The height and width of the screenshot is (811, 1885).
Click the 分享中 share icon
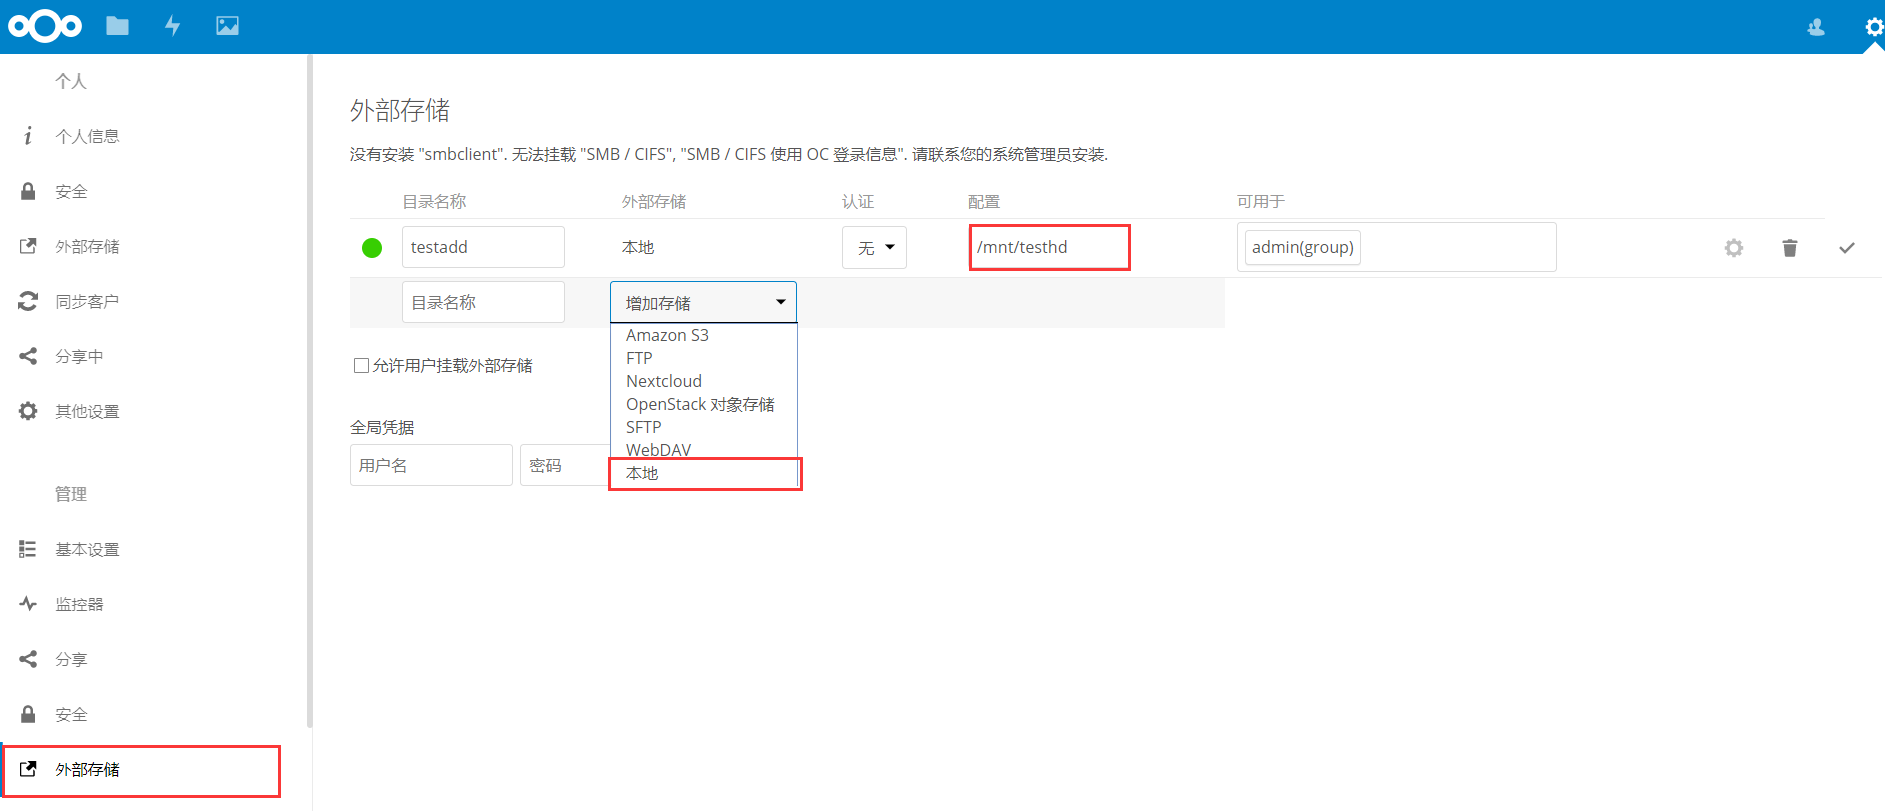[x=28, y=356]
